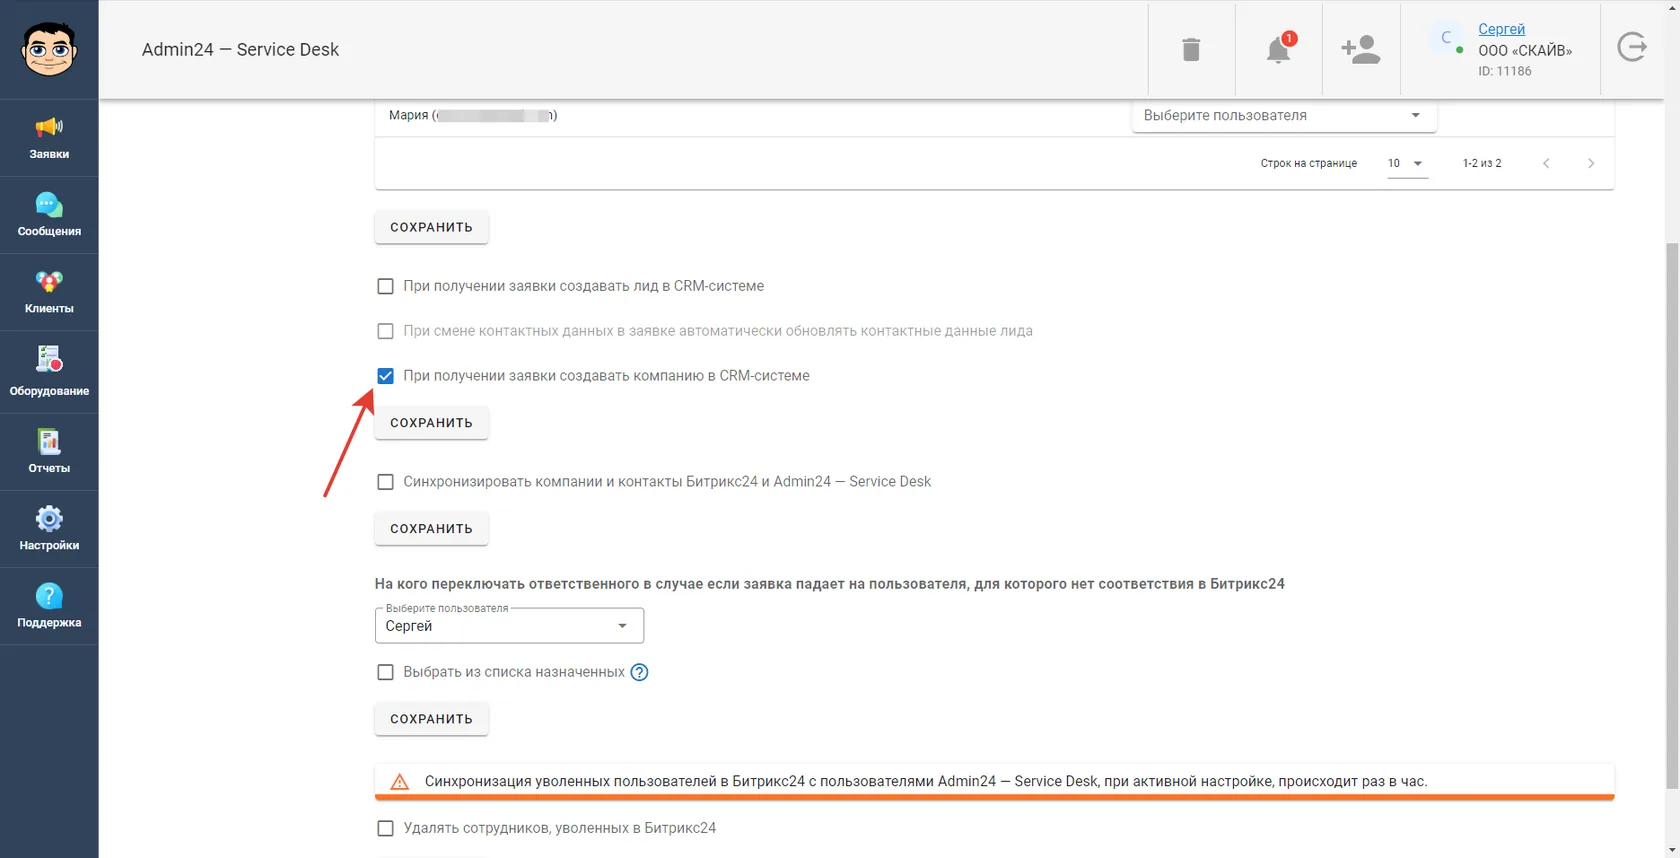The image size is (1680, 858).
Task: Open the Настройки gear section
Action: (x=49, y=529)
